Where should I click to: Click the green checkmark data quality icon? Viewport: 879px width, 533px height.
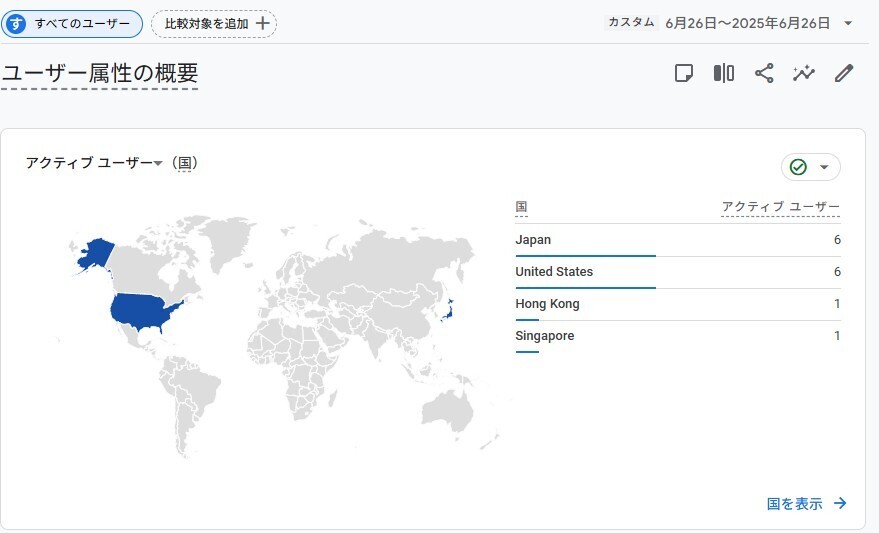pos(798,167)
